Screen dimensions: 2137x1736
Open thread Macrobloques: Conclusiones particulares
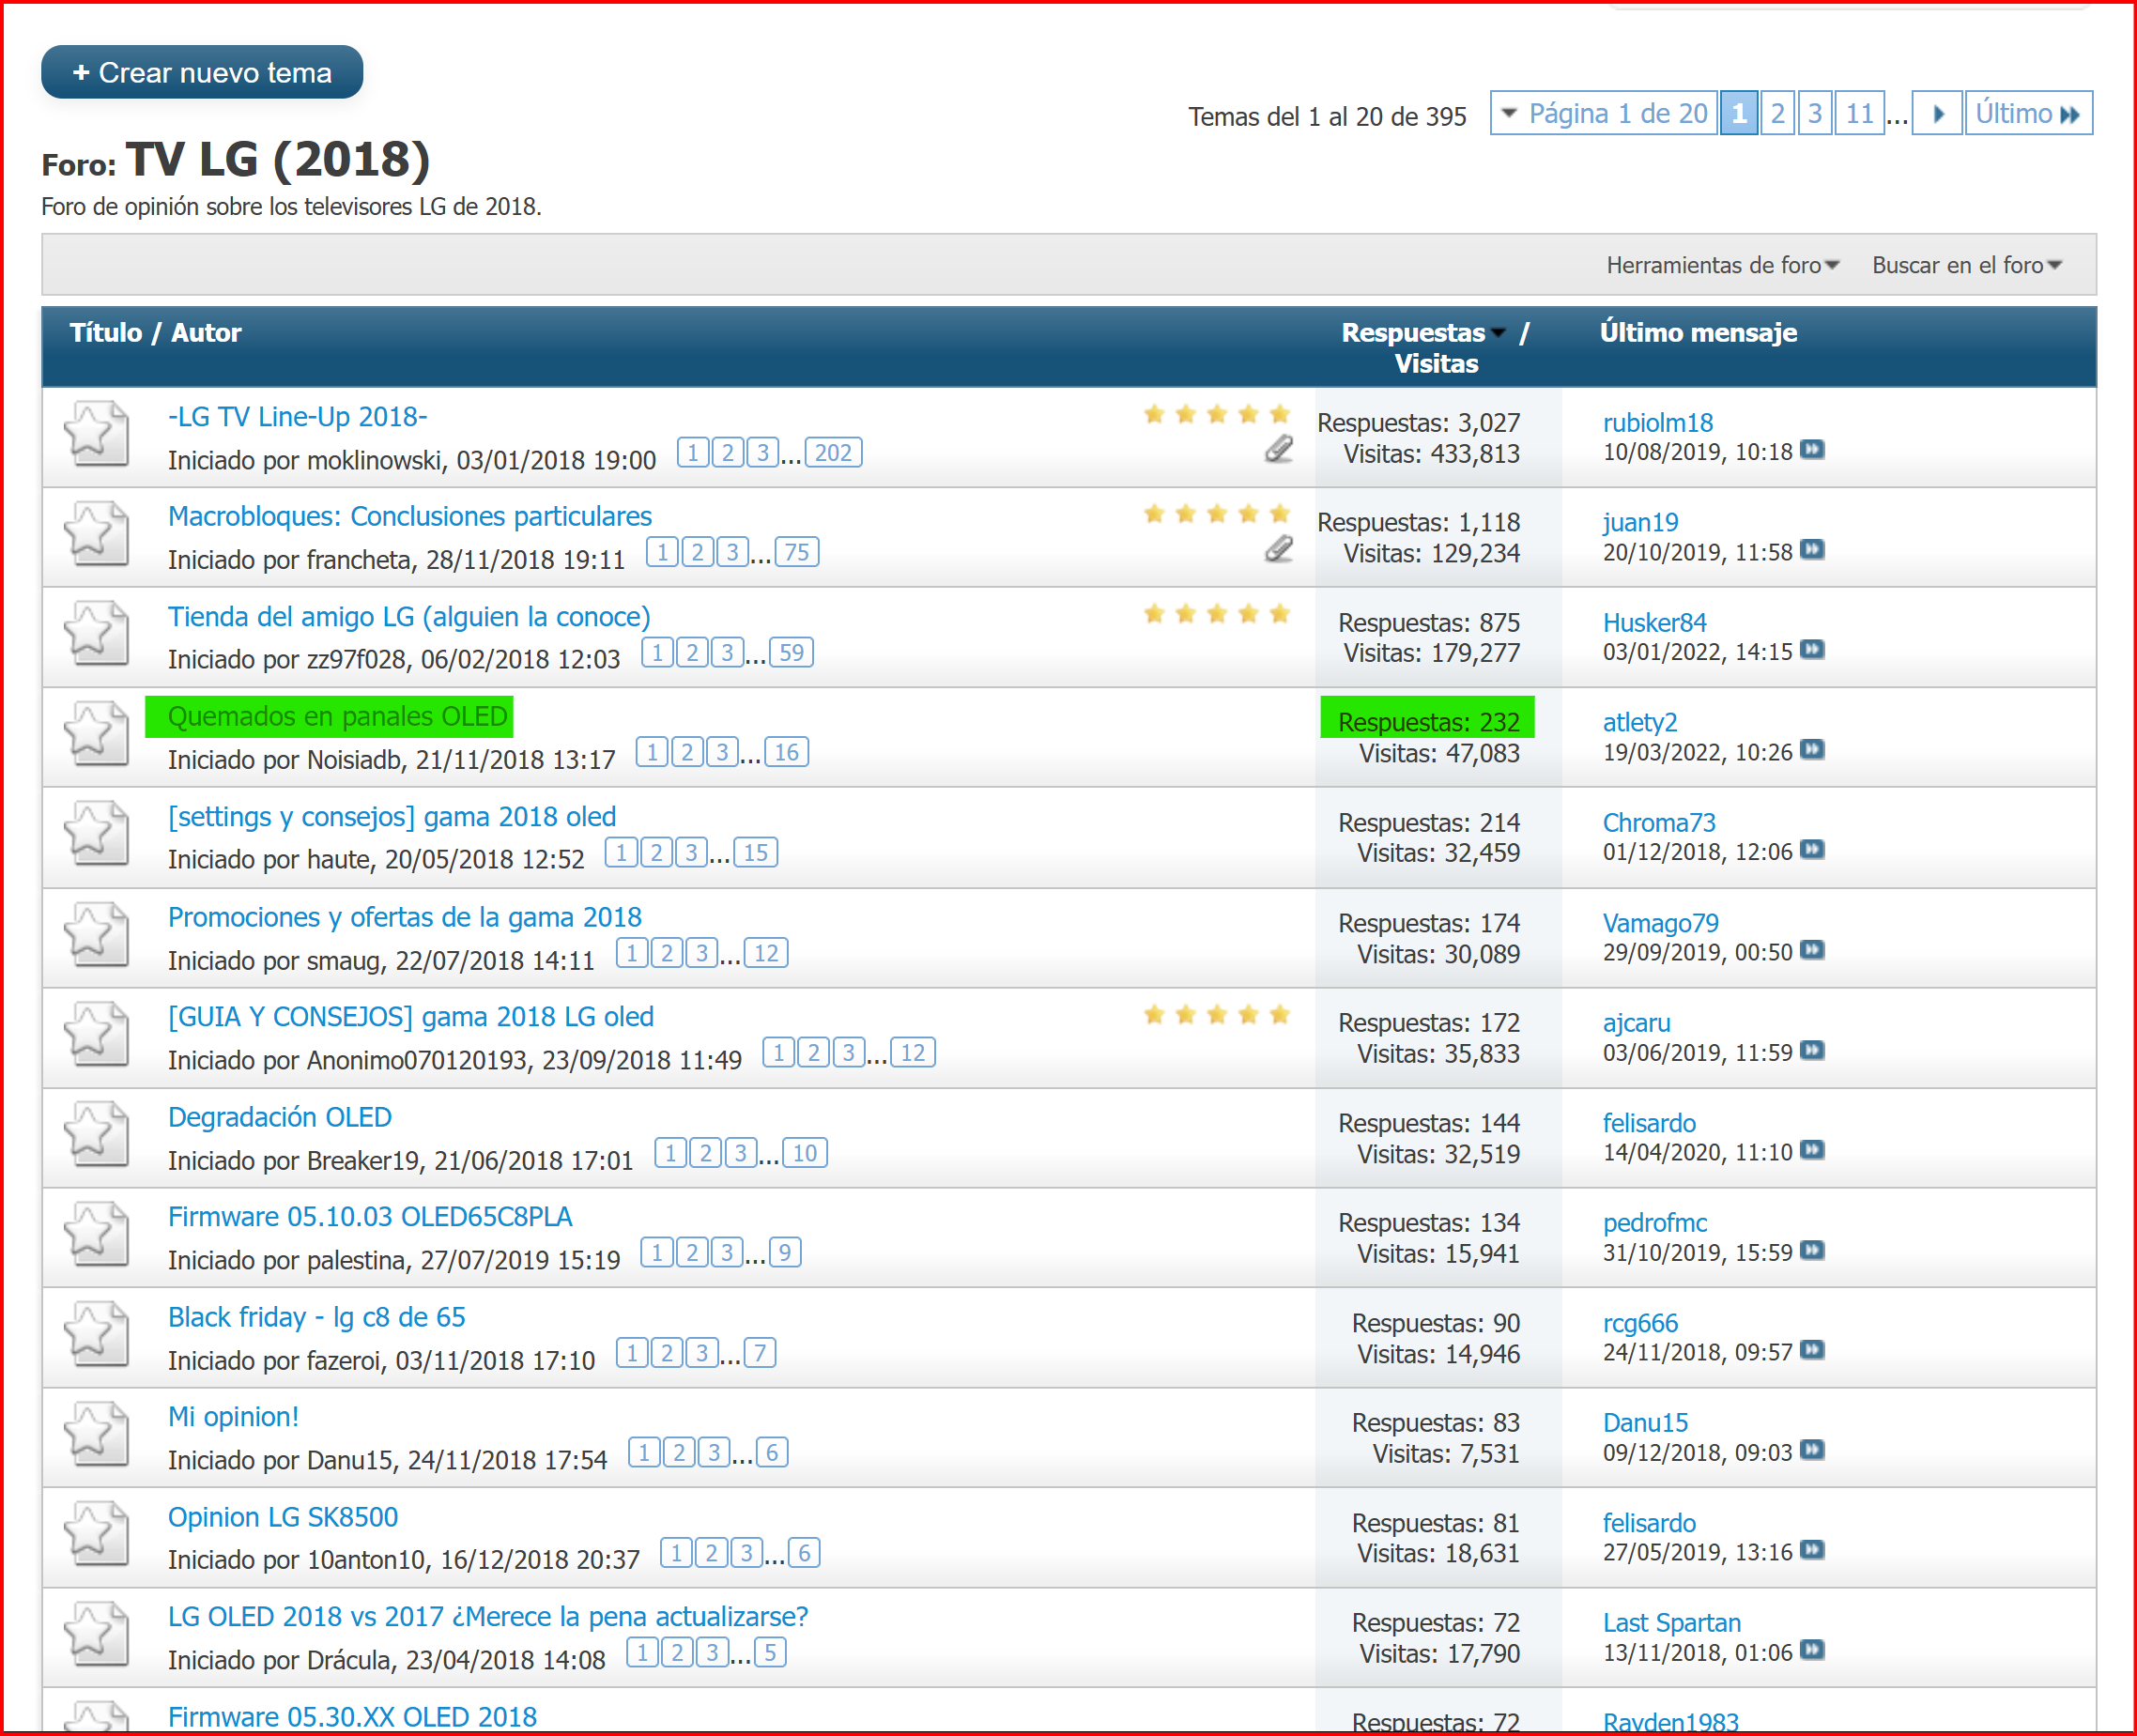coord(410,517)
